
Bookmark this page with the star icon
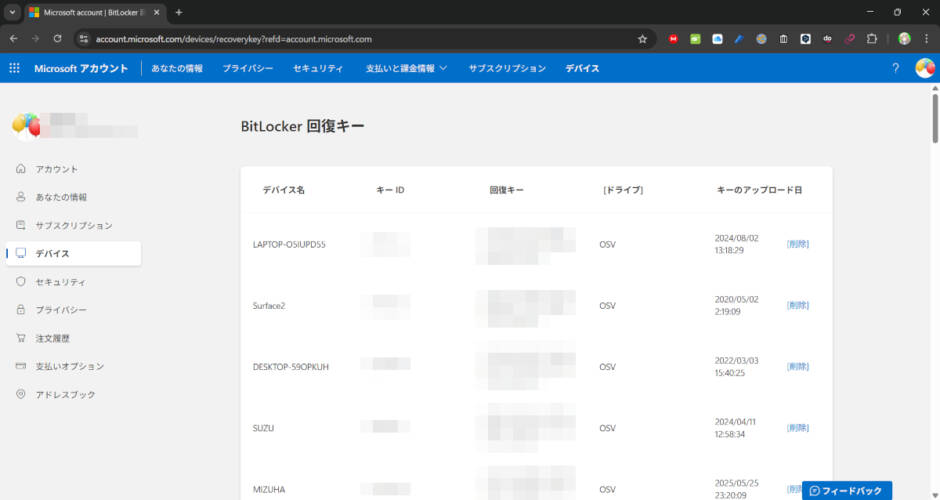click(643, 39)
